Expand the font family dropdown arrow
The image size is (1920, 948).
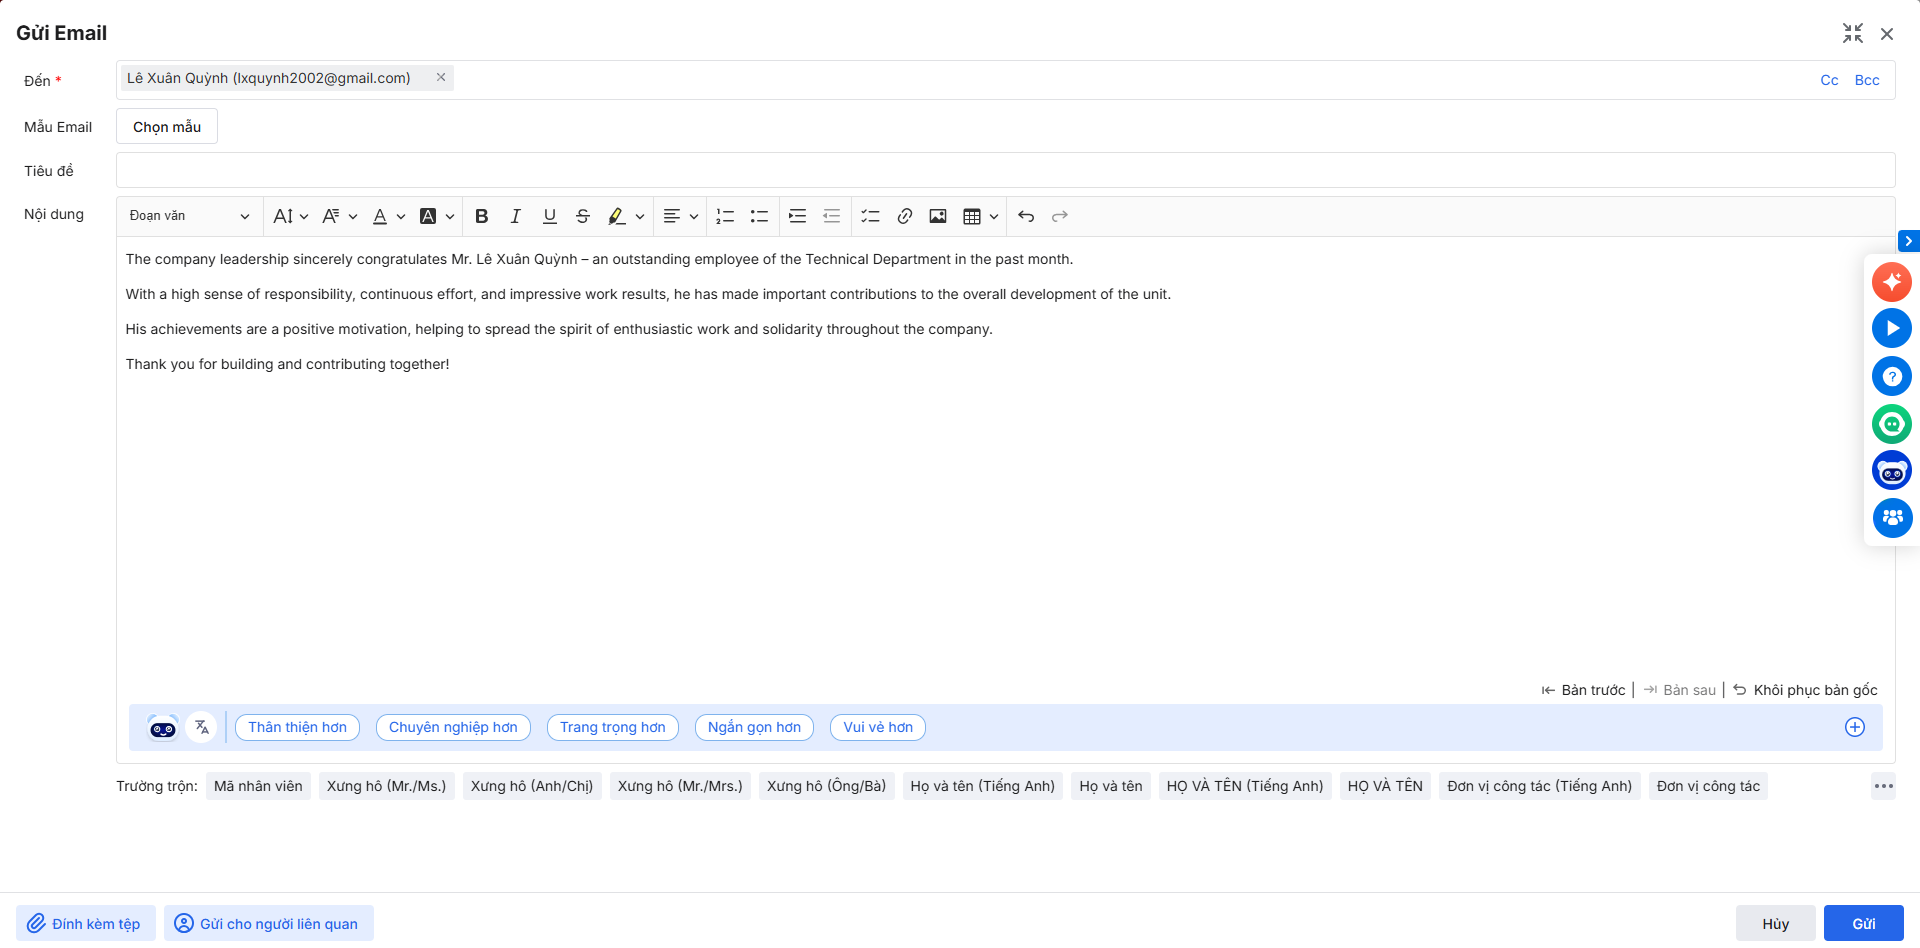pyautogui.click(x=353, y=216)
